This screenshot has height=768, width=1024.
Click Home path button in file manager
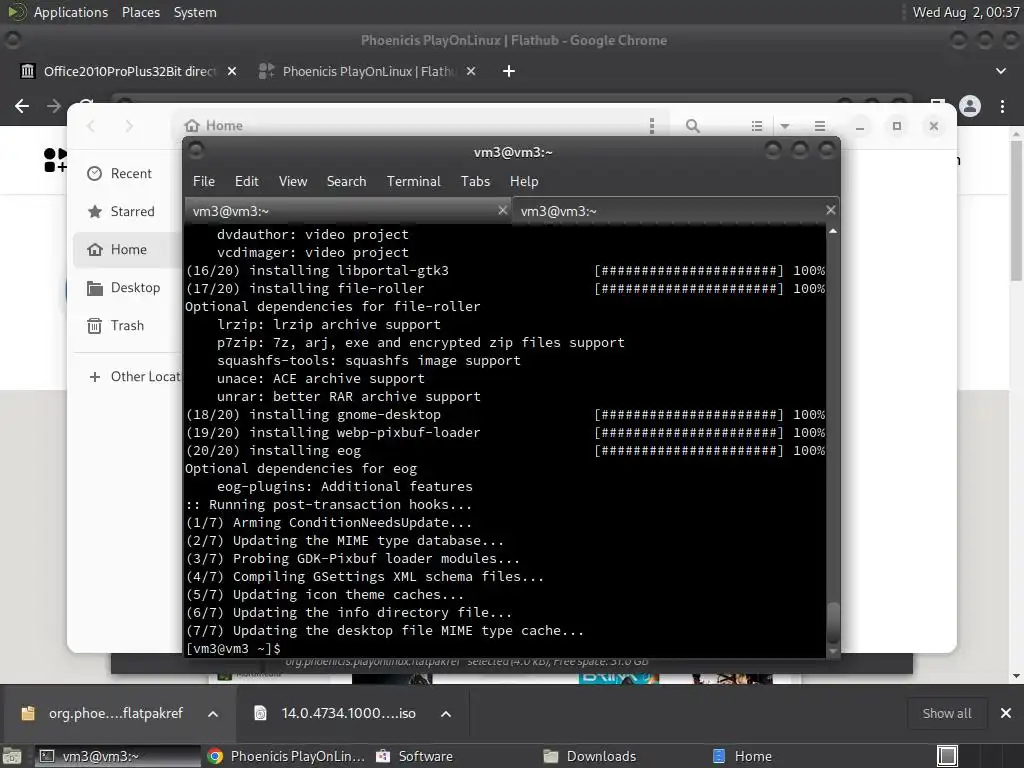coord(214,125)
